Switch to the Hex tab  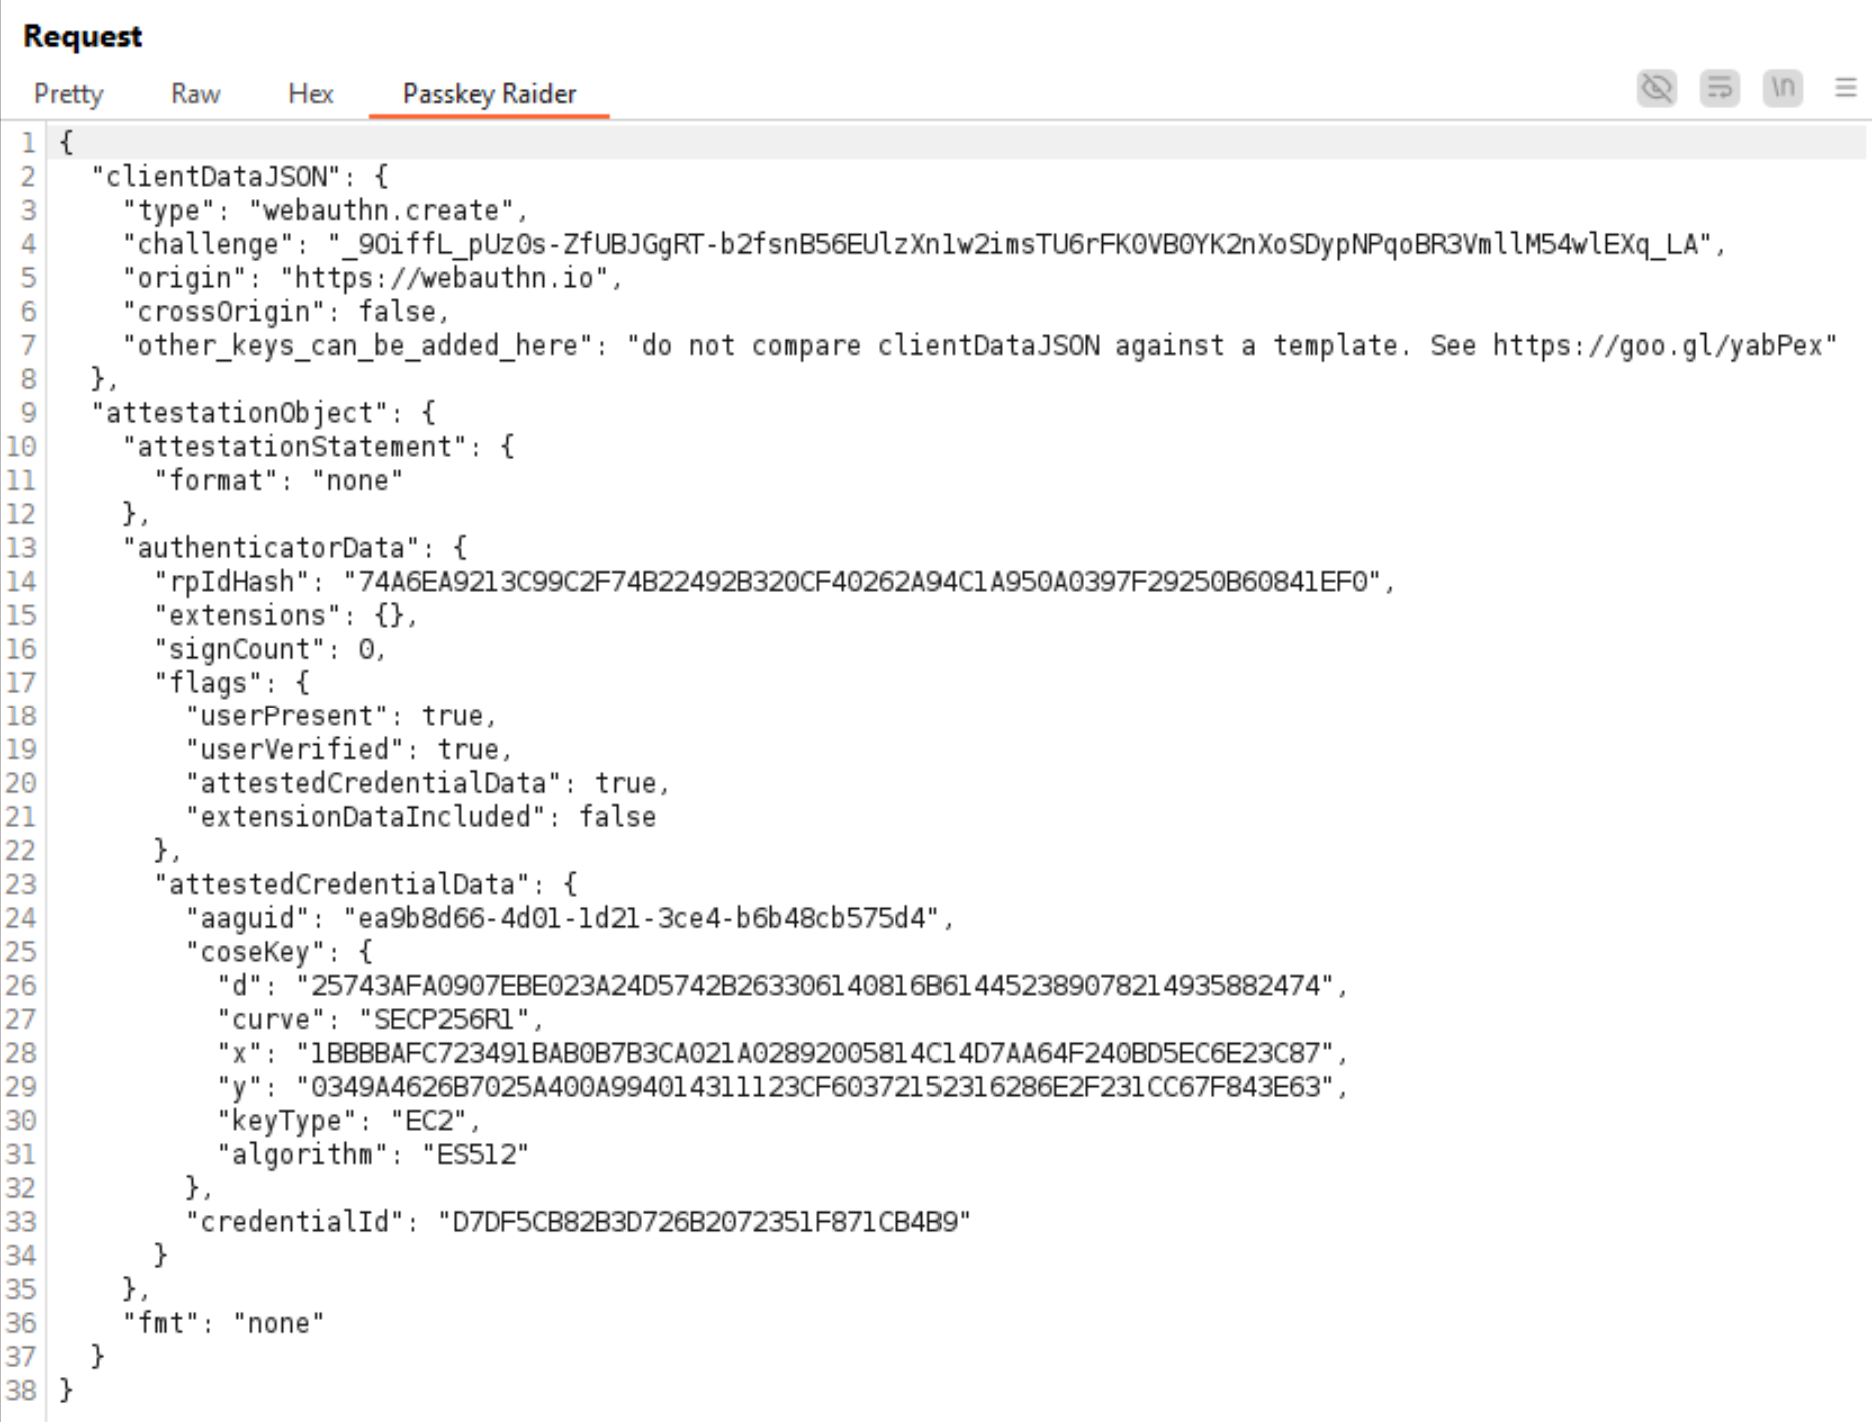tap(310, 94)
